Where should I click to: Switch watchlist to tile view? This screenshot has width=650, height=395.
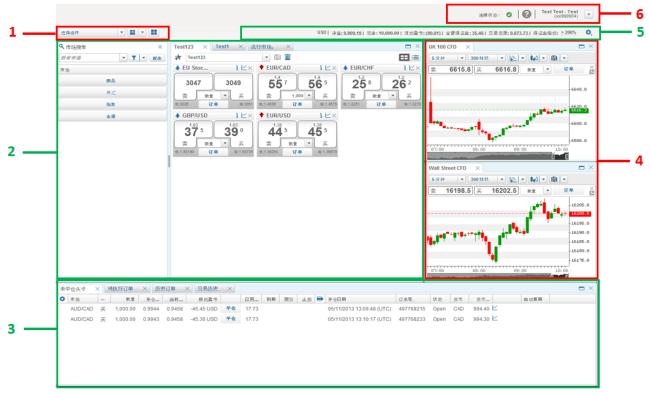click(404, 57)
